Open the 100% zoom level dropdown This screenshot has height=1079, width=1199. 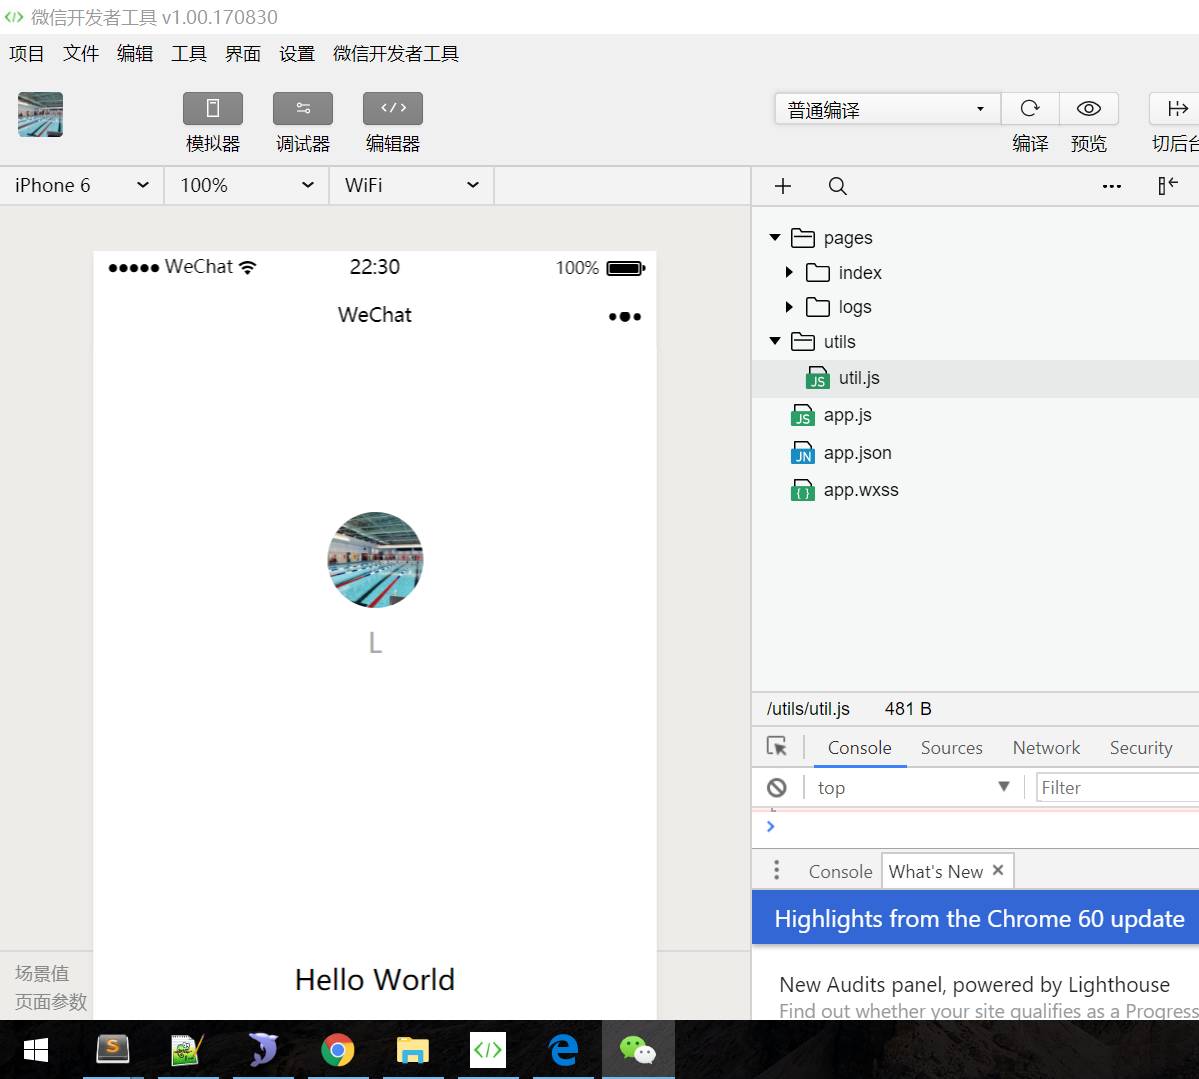[x=246, y=185]
